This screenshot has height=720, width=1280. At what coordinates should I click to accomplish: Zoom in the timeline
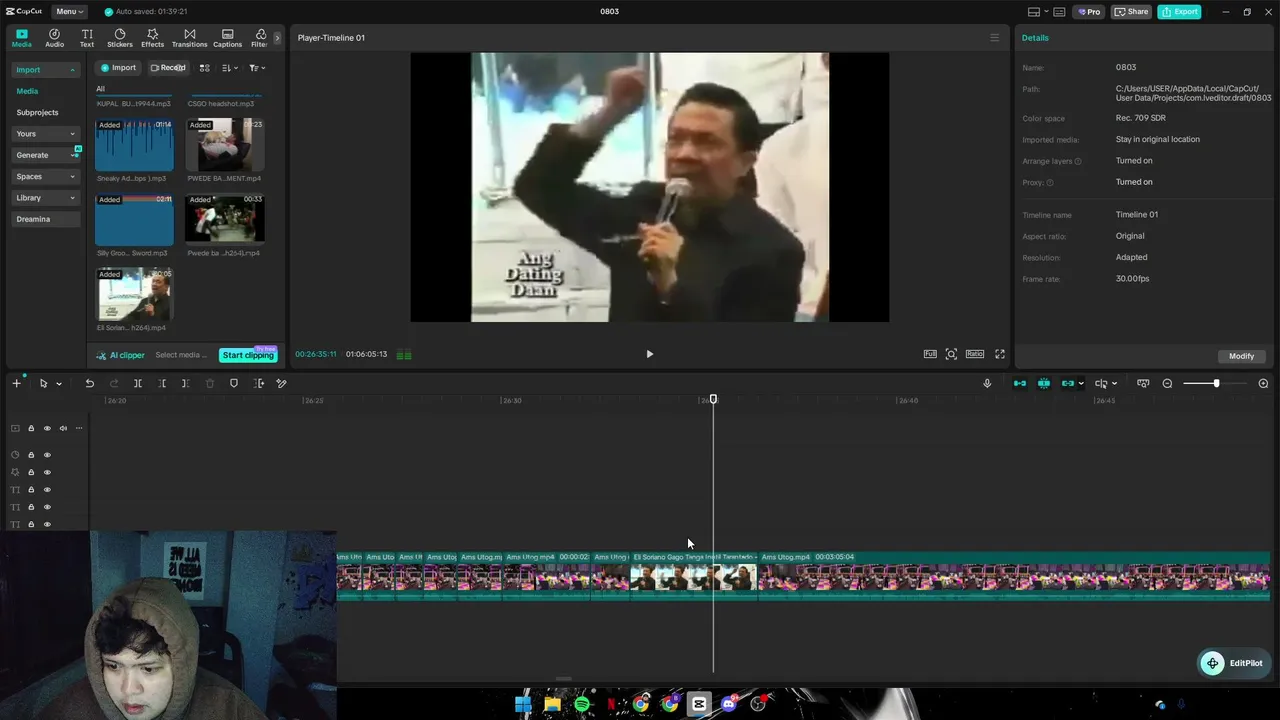click(1263, 384)
